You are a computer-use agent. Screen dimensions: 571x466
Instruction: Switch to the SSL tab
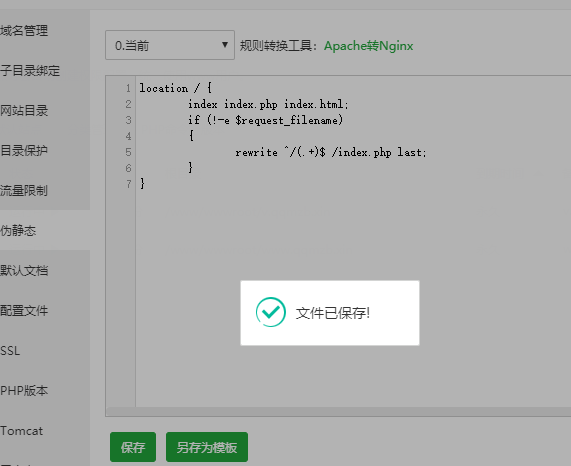(10, 351)
